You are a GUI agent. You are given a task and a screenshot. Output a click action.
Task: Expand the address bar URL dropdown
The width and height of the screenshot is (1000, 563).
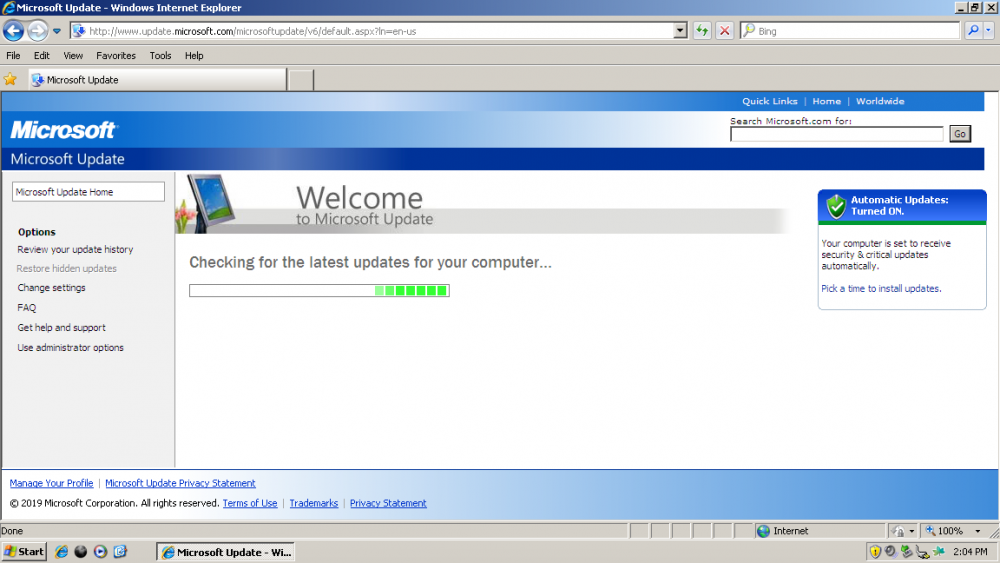pos(680,31)
